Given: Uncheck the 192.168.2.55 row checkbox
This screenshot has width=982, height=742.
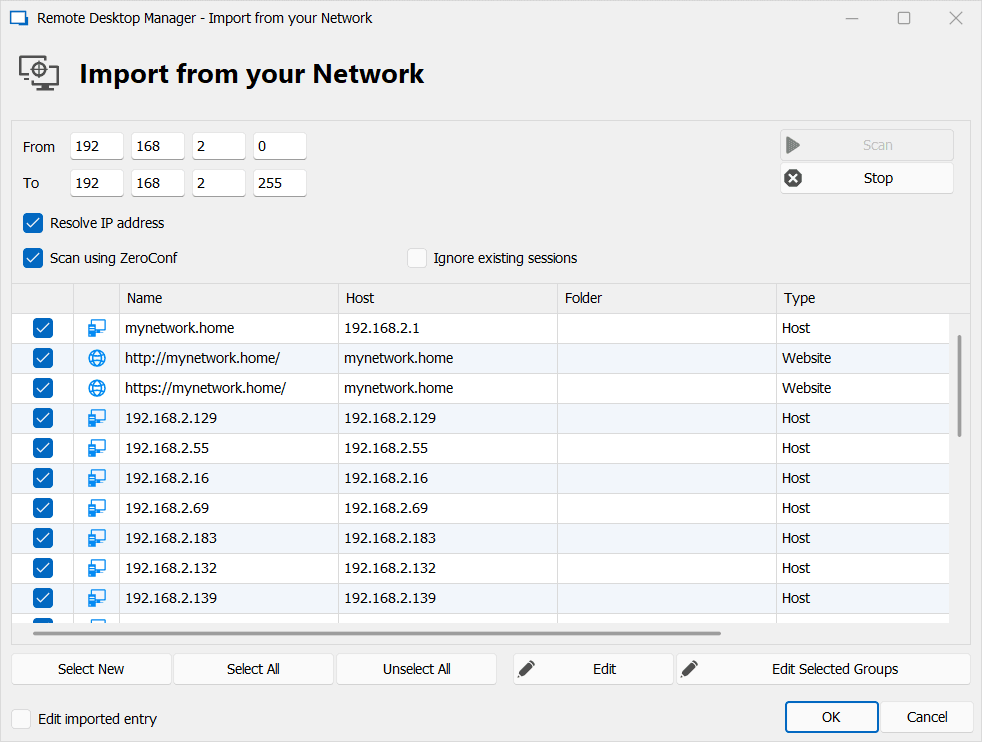Looking at the screenshot, I should pyautogui.click(x=43, y=448).
